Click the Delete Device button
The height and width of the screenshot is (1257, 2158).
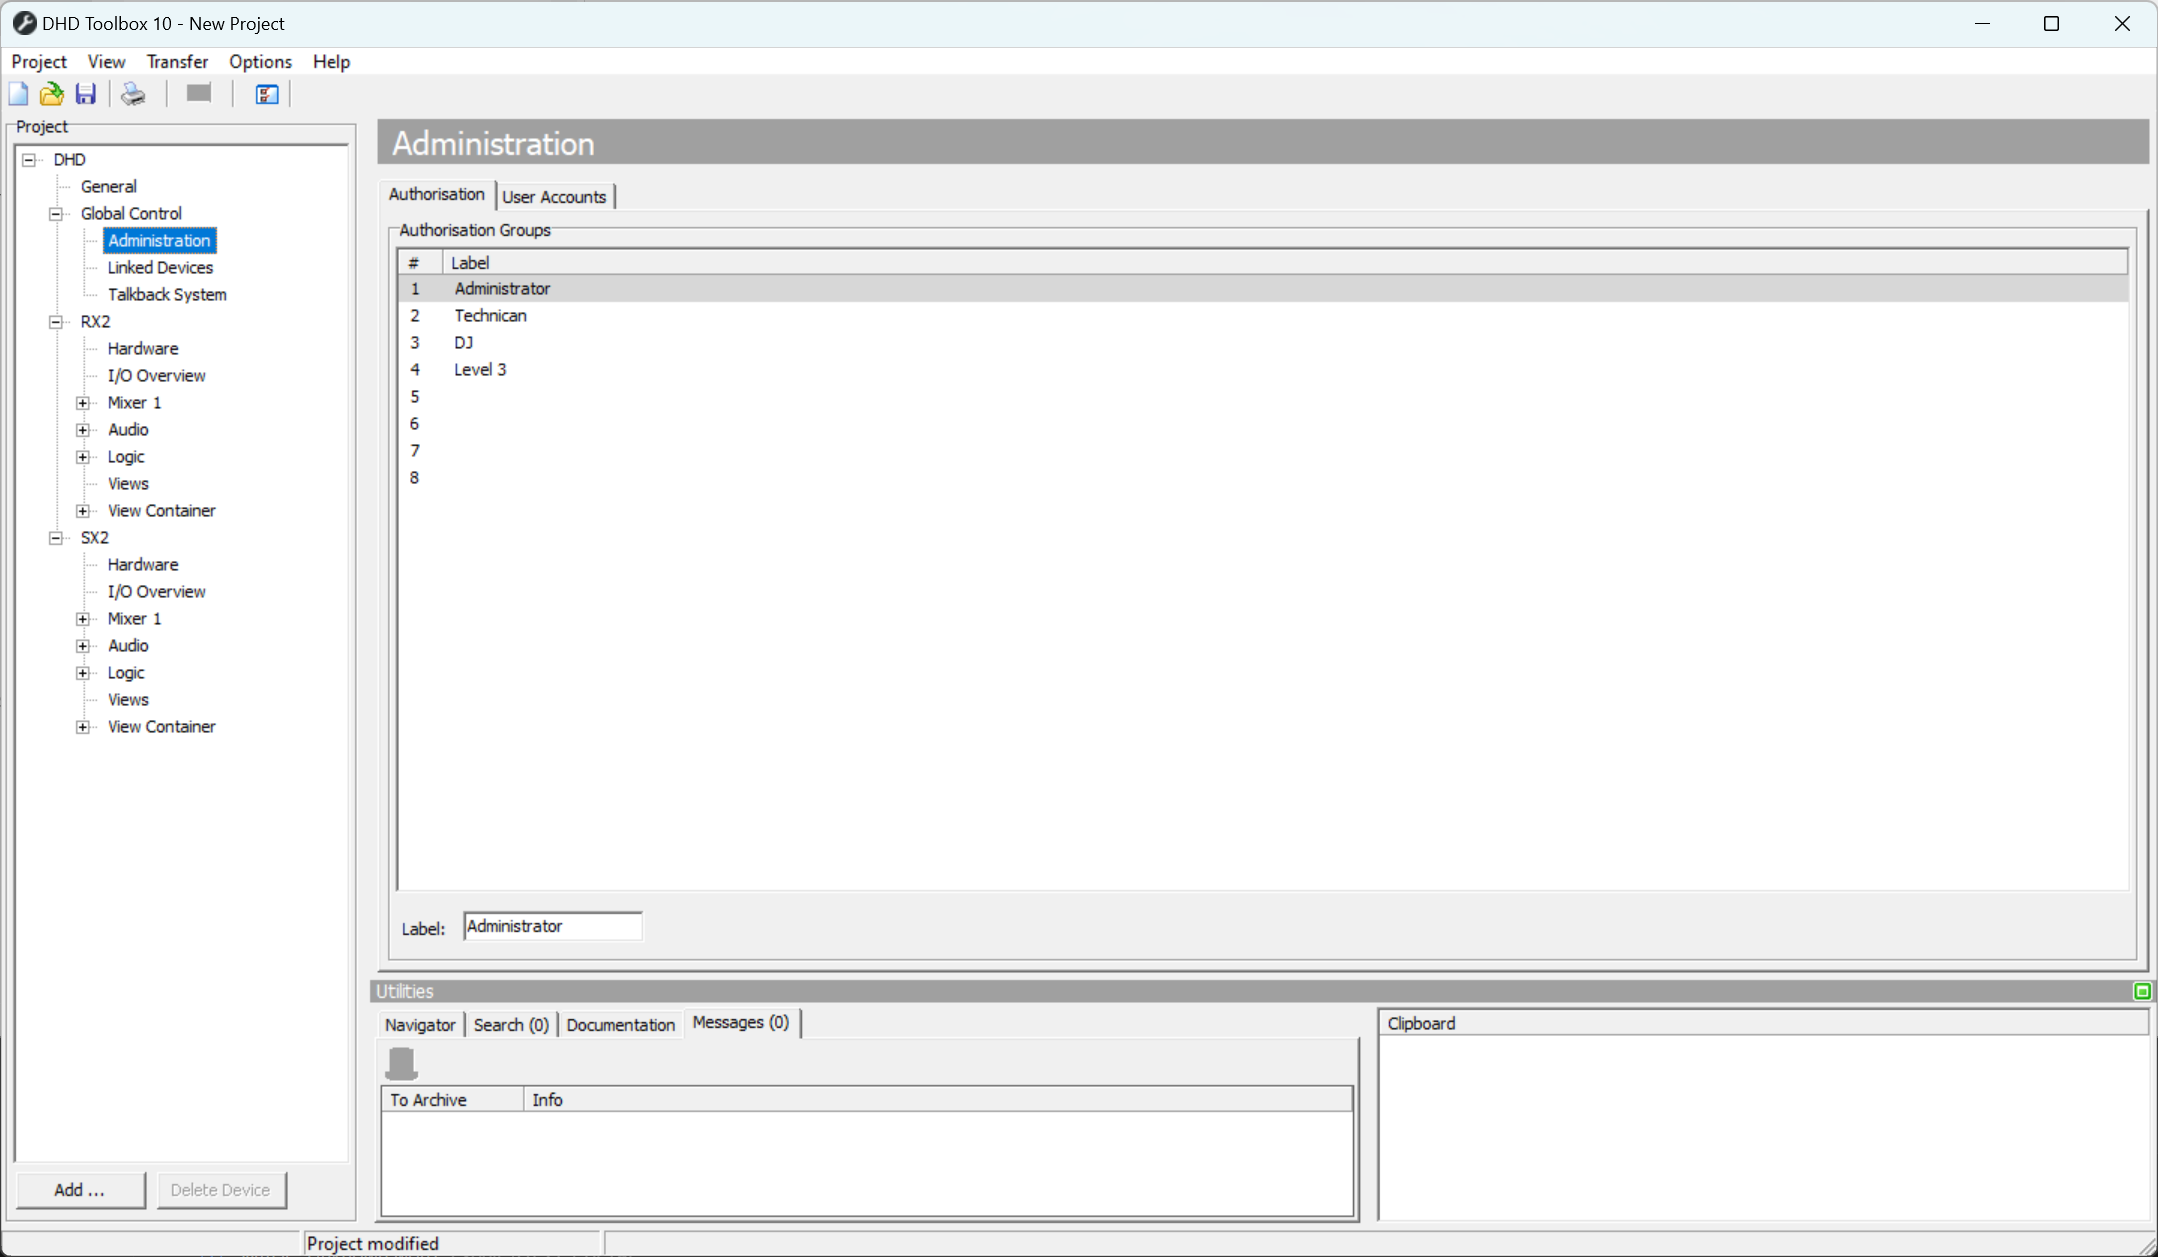click(221, 1190)
